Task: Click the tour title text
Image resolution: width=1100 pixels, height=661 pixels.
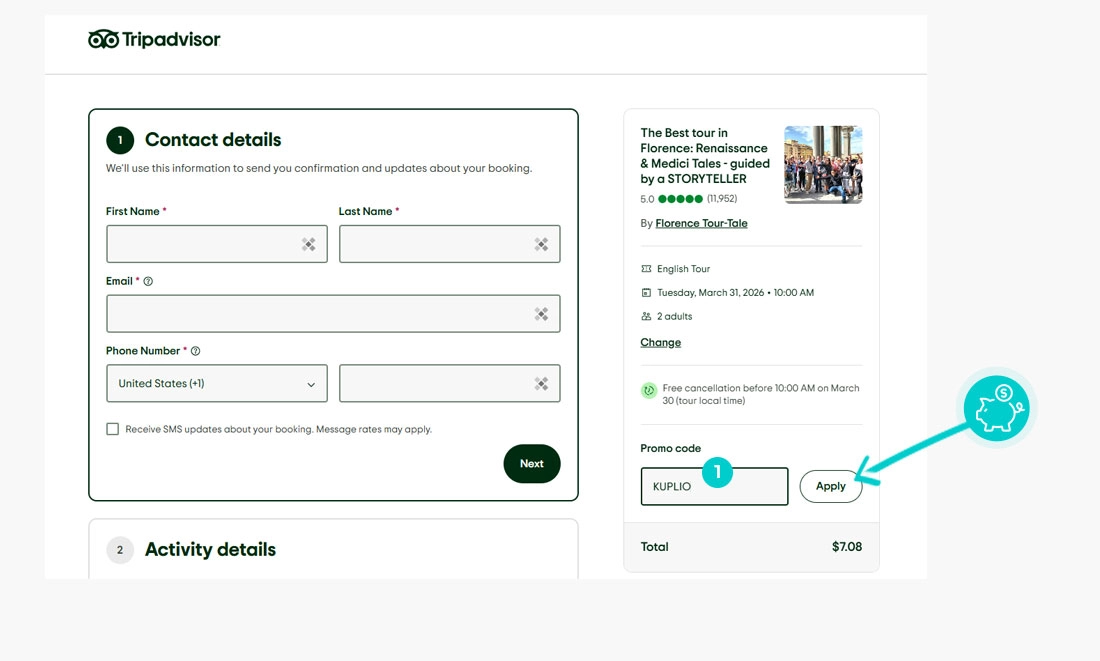Action: click(705, 156)
